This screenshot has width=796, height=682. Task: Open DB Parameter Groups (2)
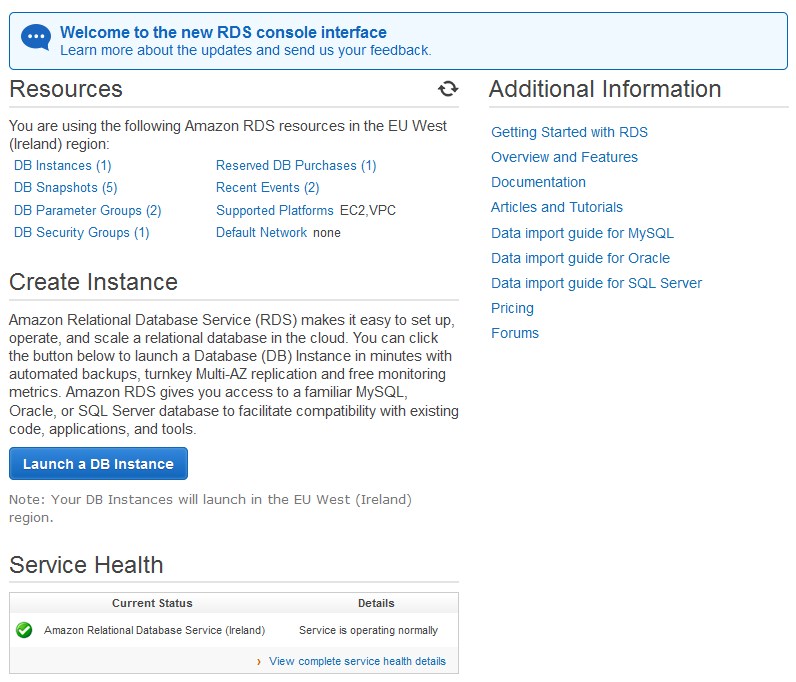87,210
